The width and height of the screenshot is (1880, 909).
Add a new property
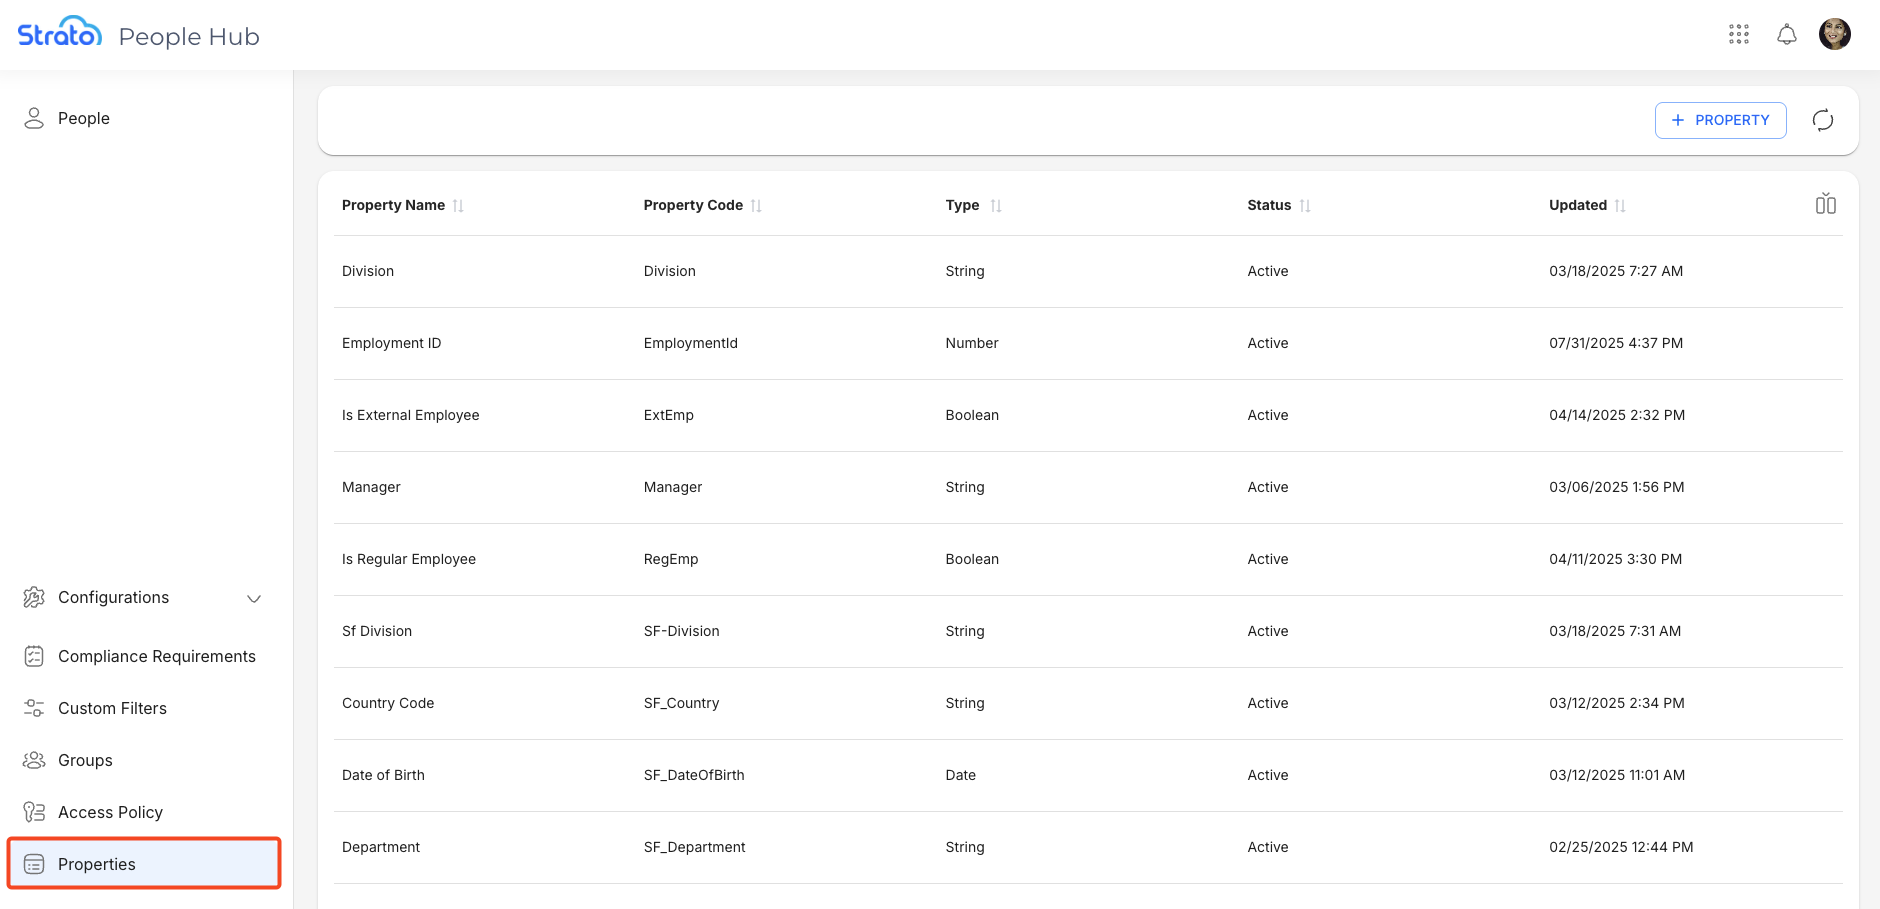coord(1720,120)
